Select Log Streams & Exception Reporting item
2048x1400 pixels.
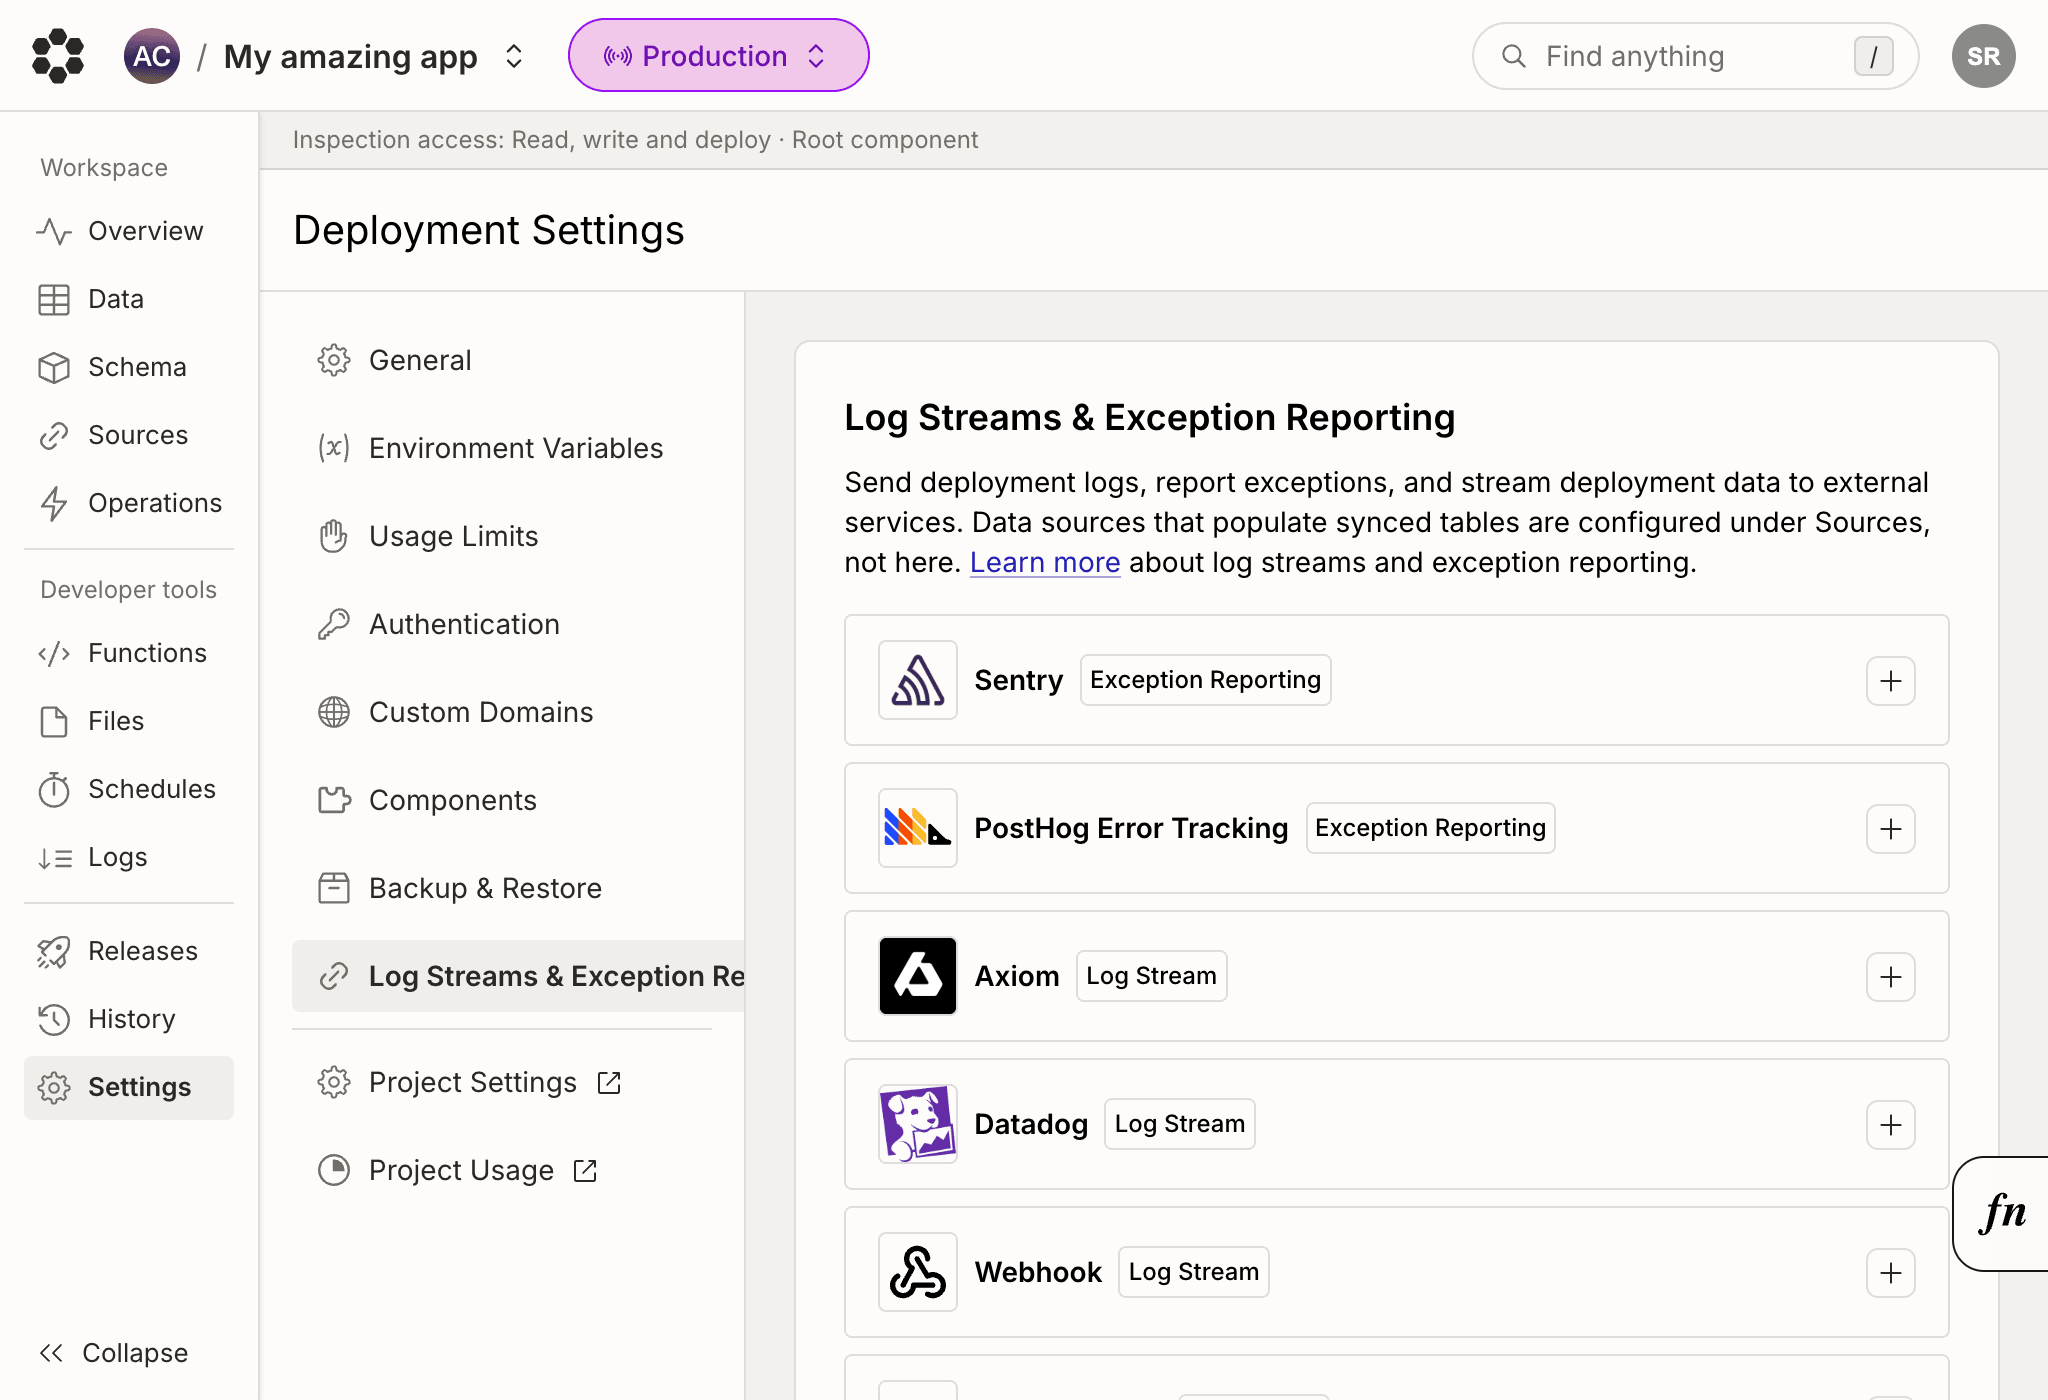[518, 976]
